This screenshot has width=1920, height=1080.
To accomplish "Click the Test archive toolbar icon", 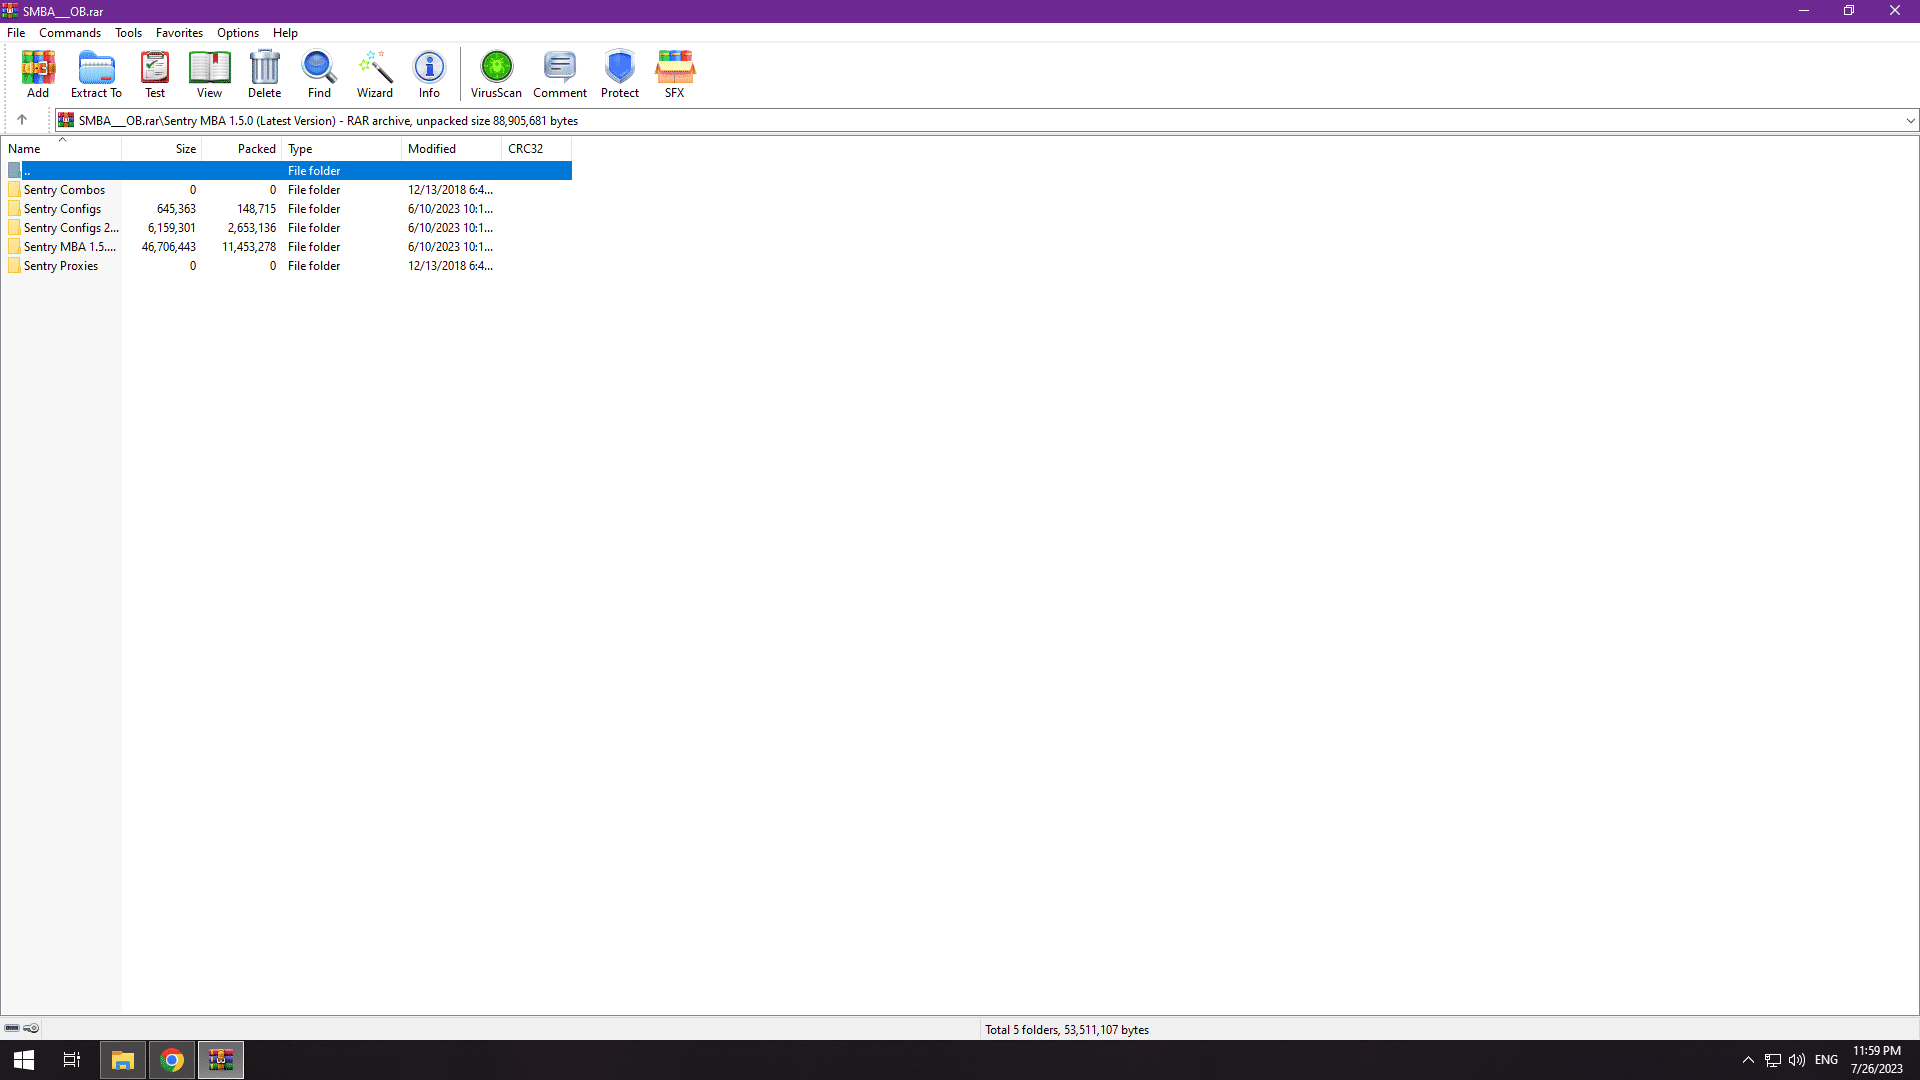I will click(x=155, y=74).
